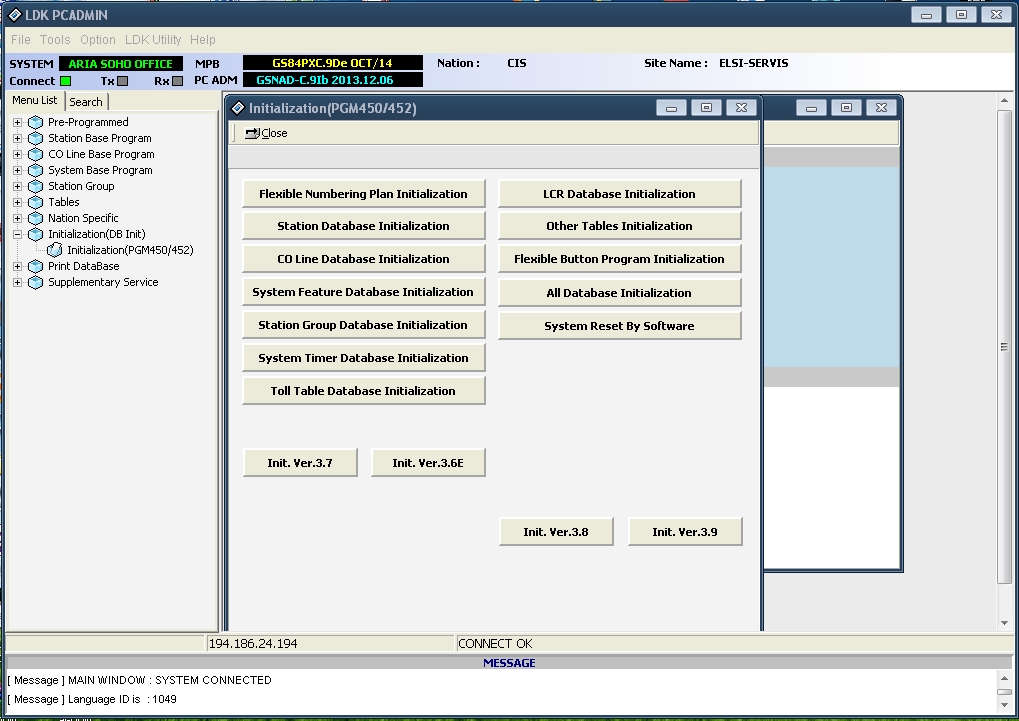Collapse the Initialization(DB Init) tree node
Viewport: 1019px width, 721px height.
click(x=17, y=234)
